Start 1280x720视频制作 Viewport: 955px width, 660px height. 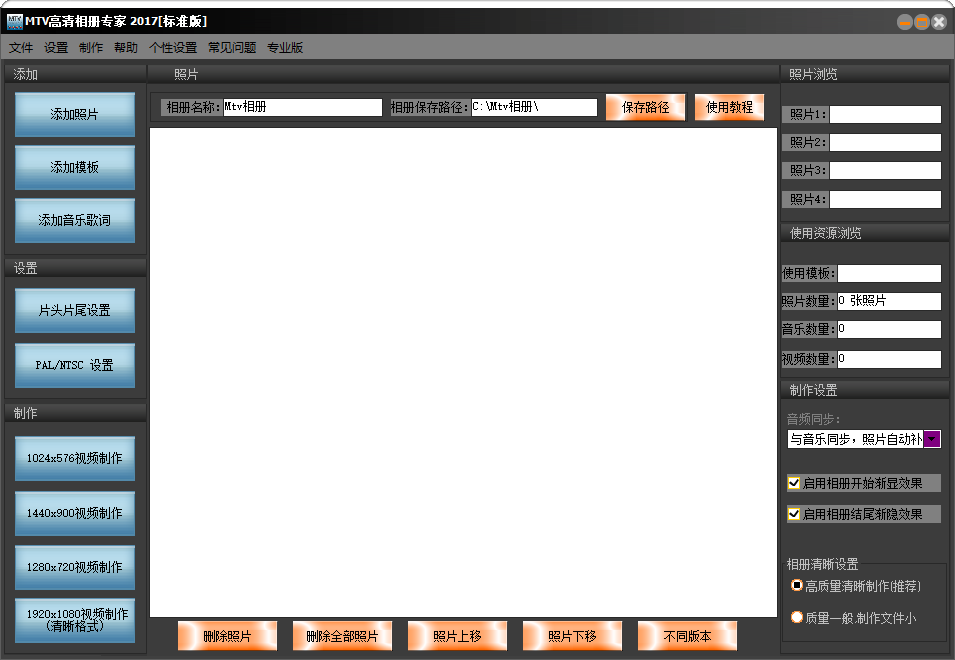pyautogui.click(x=75, y=567)
